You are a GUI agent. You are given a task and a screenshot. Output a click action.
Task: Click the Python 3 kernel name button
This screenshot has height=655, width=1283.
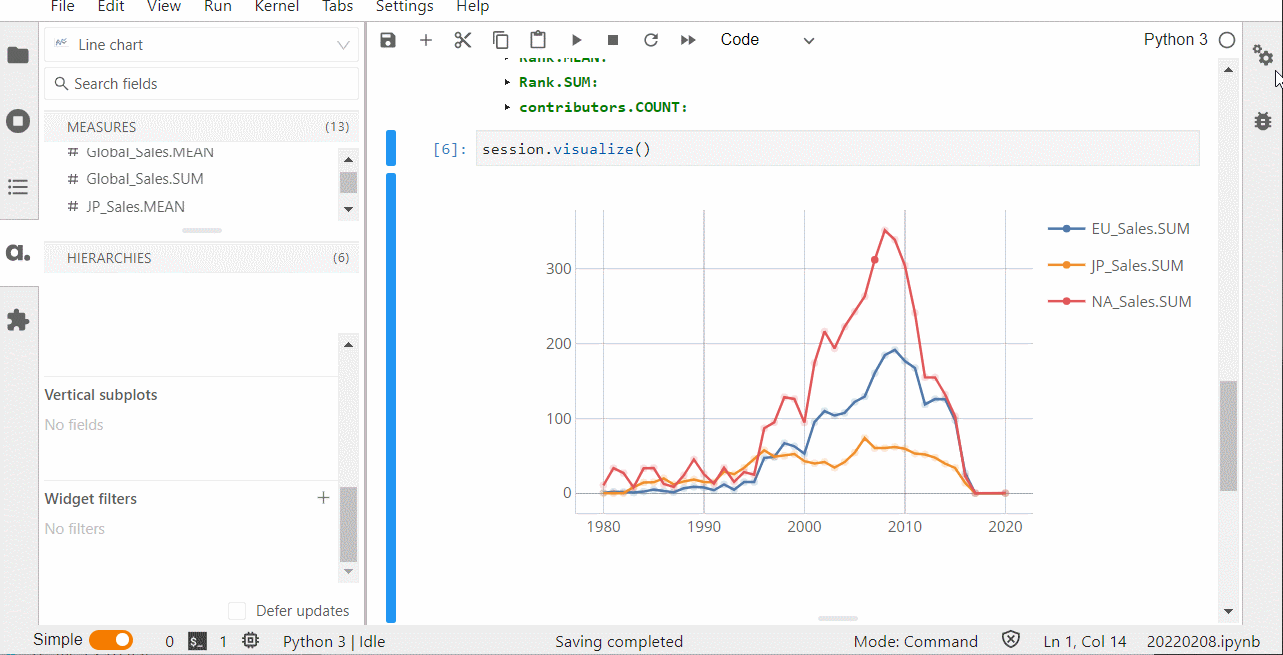pos(1175,40)
